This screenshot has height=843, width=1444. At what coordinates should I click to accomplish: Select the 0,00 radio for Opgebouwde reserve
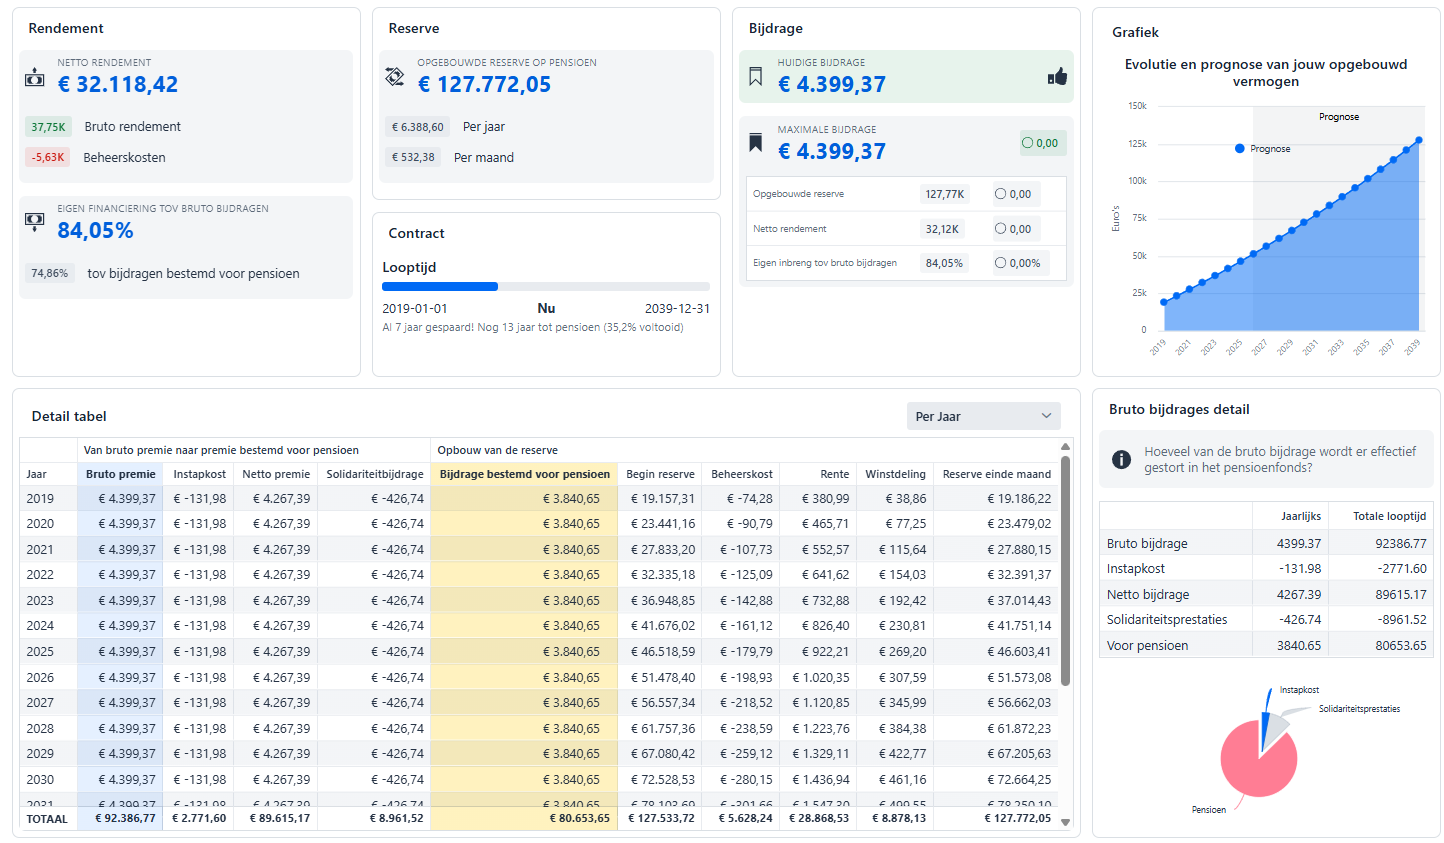point(1000,194)
